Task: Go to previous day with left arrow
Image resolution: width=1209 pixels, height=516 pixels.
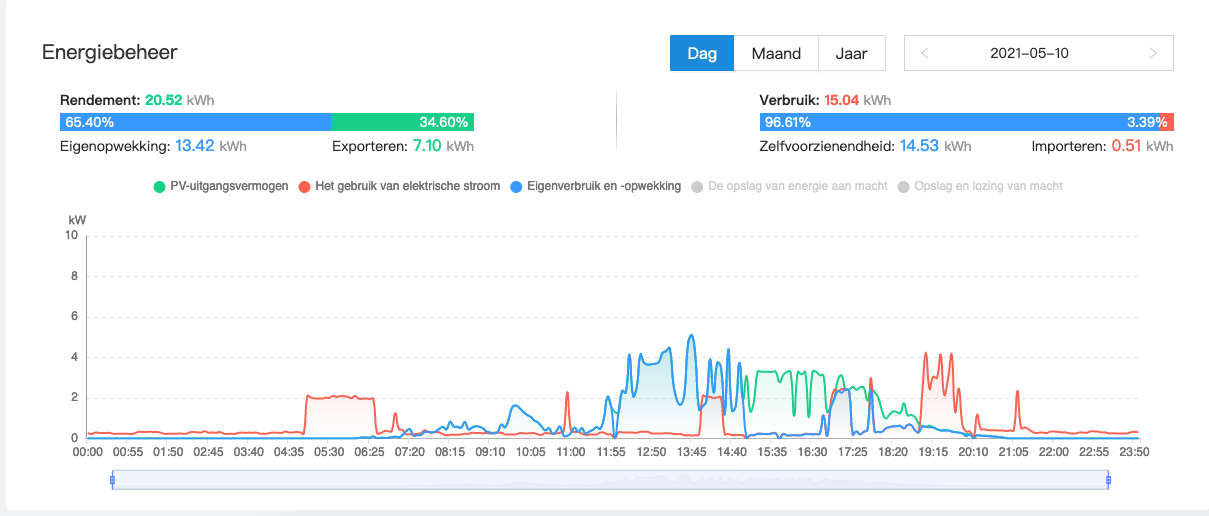Action: 924,53
